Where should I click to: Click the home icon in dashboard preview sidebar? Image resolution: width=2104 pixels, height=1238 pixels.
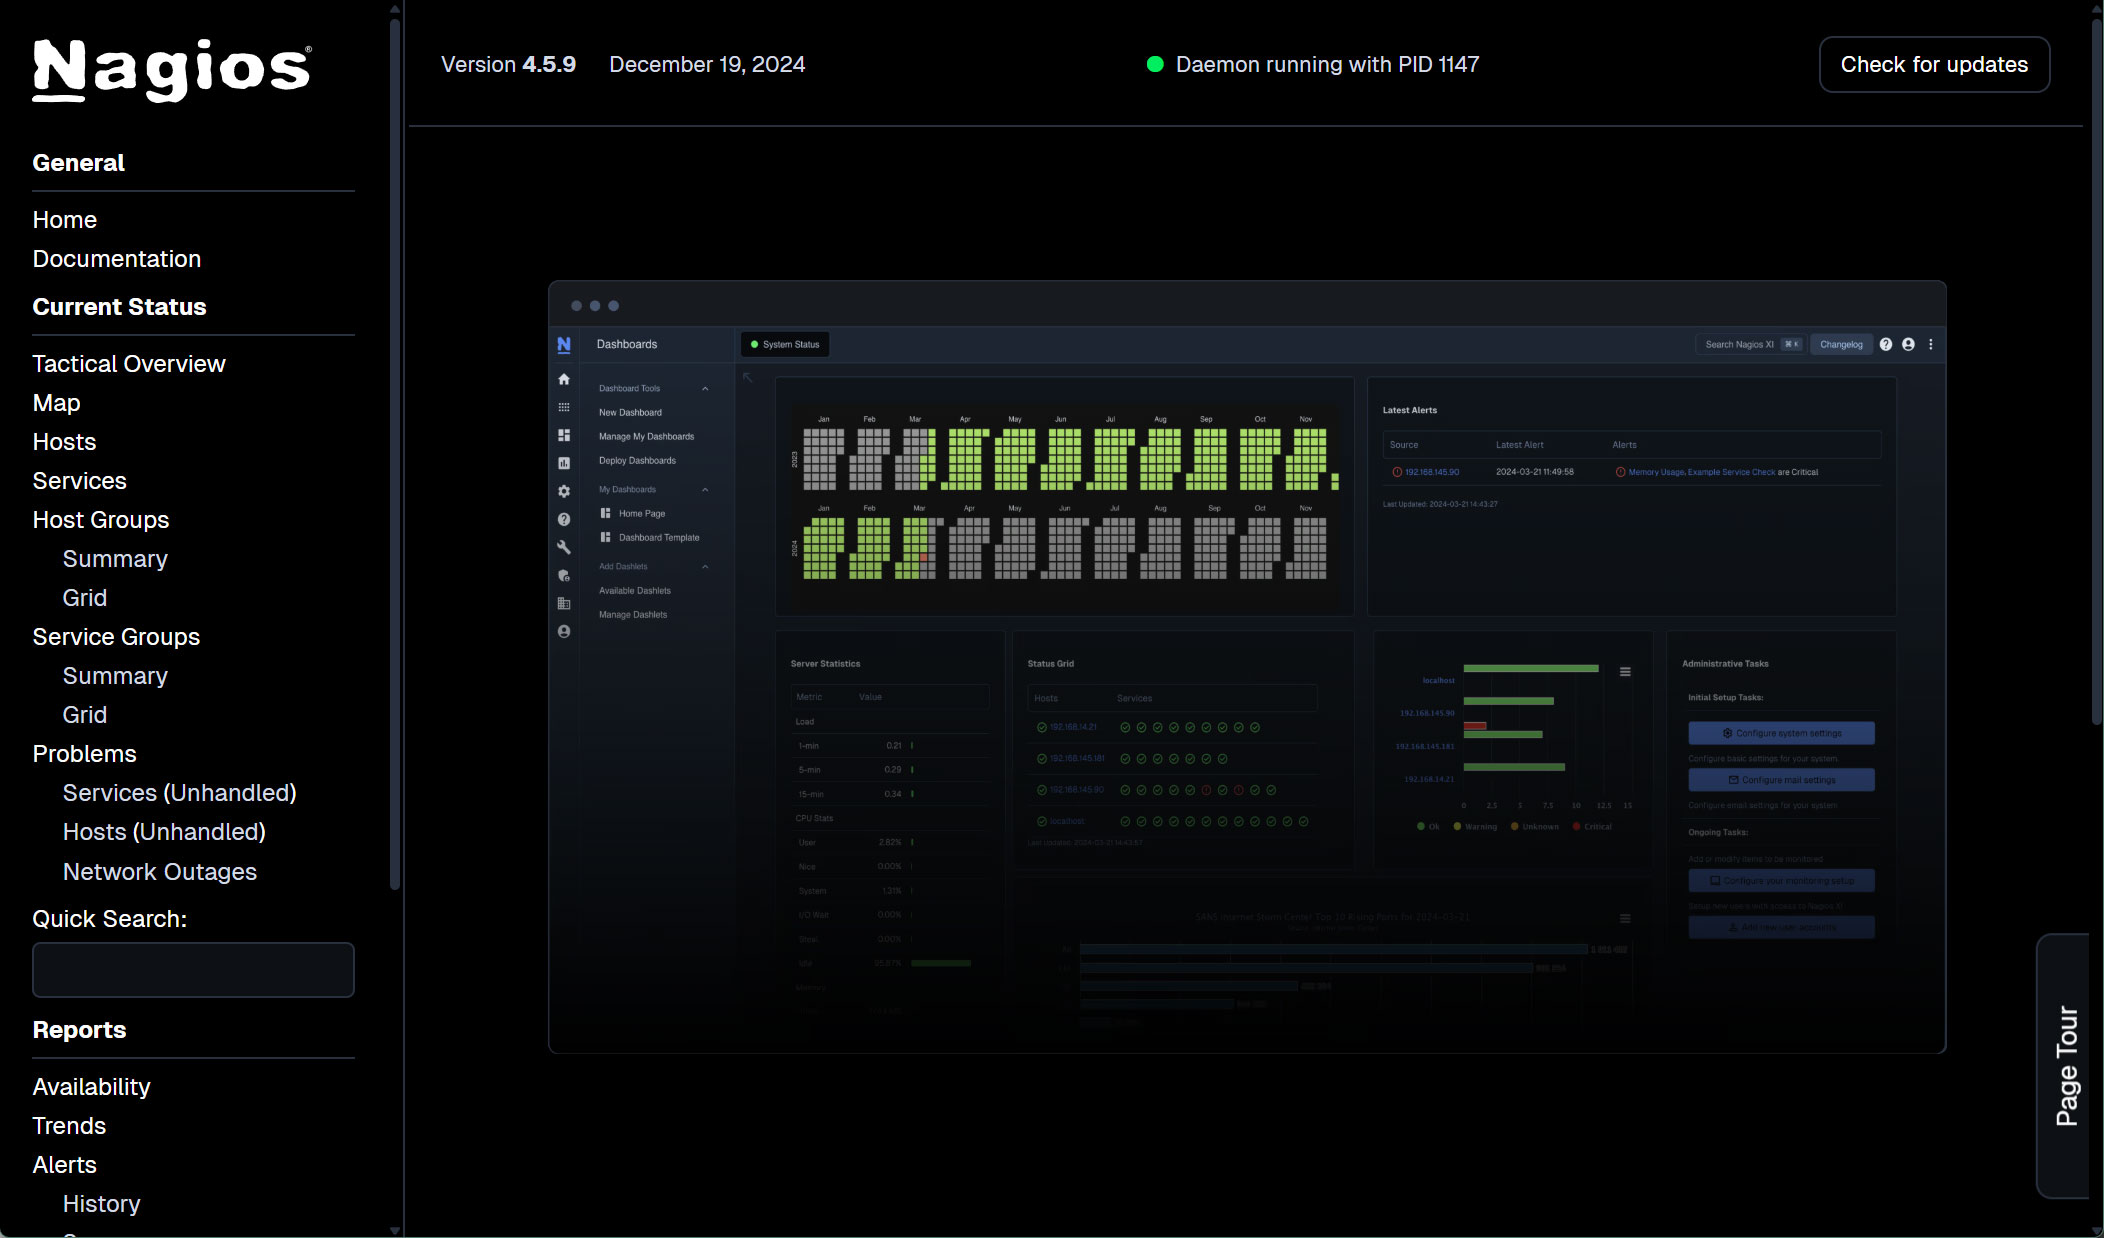point(564,379)
